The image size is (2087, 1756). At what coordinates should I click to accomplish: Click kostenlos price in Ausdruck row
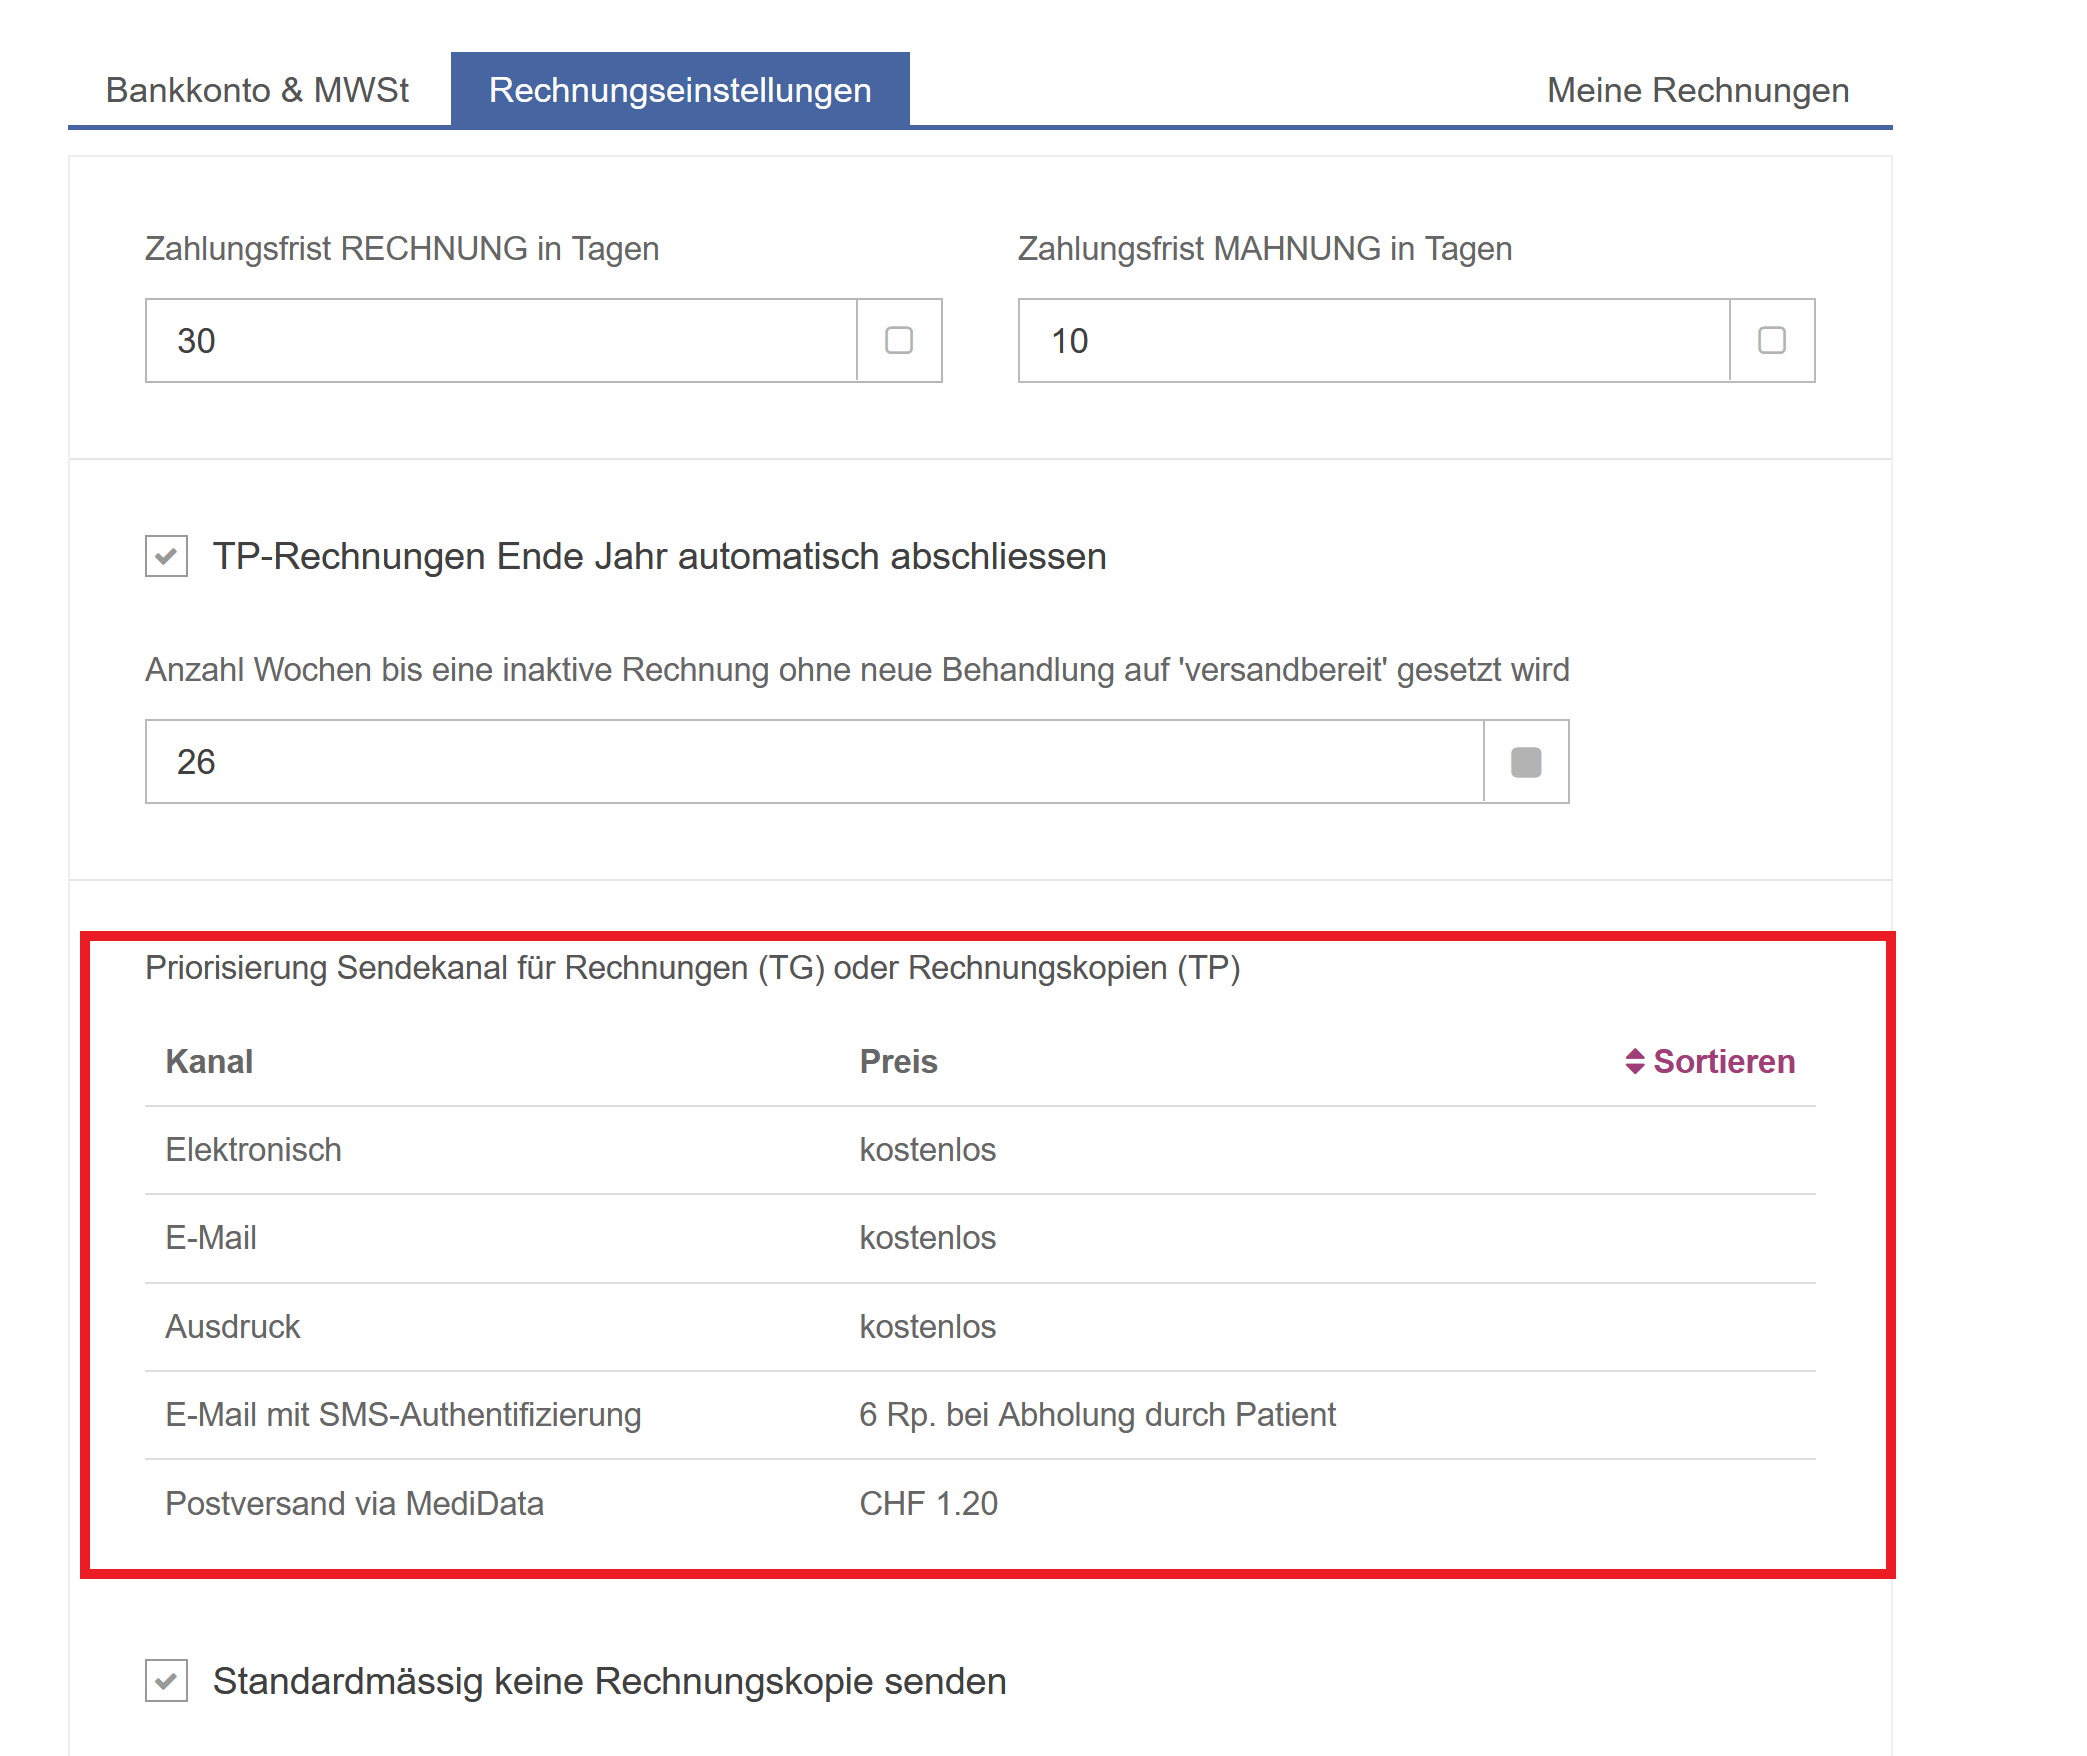[927, 1327]
